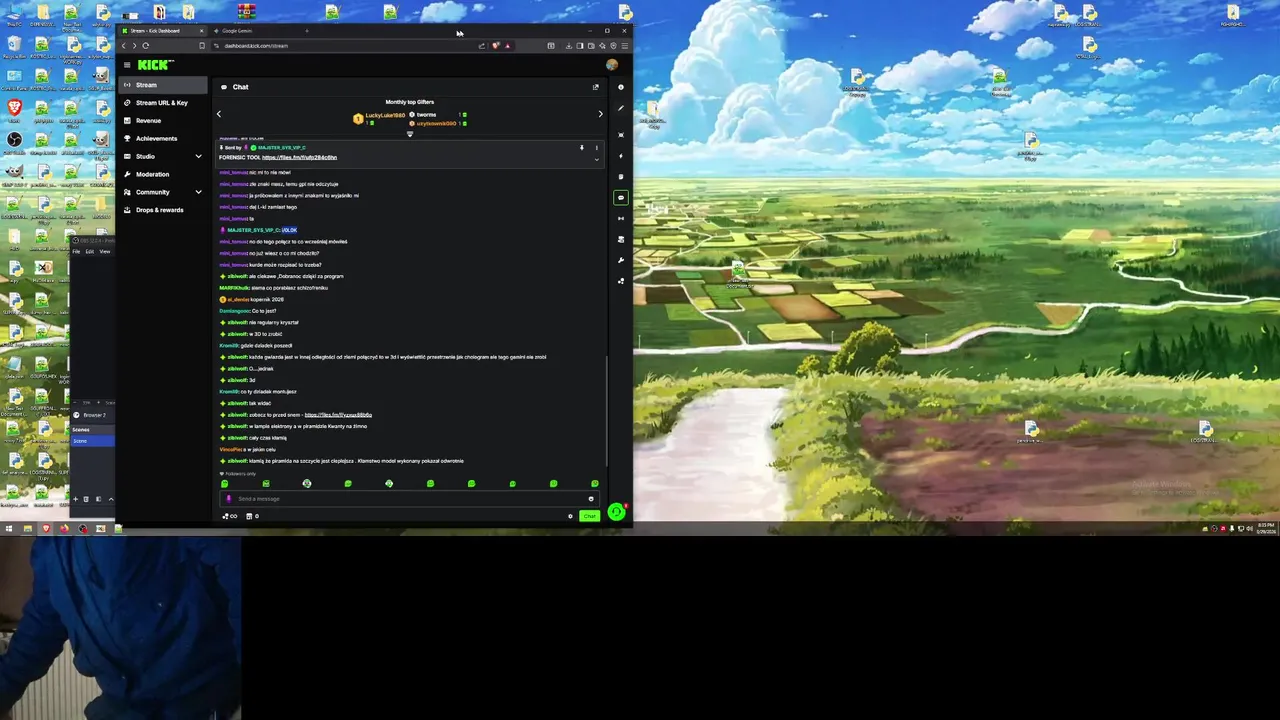The width and height of the screenshot is (1280, 720).
Task: Collapse the pinned message chevron
Action: pos(597,159)
